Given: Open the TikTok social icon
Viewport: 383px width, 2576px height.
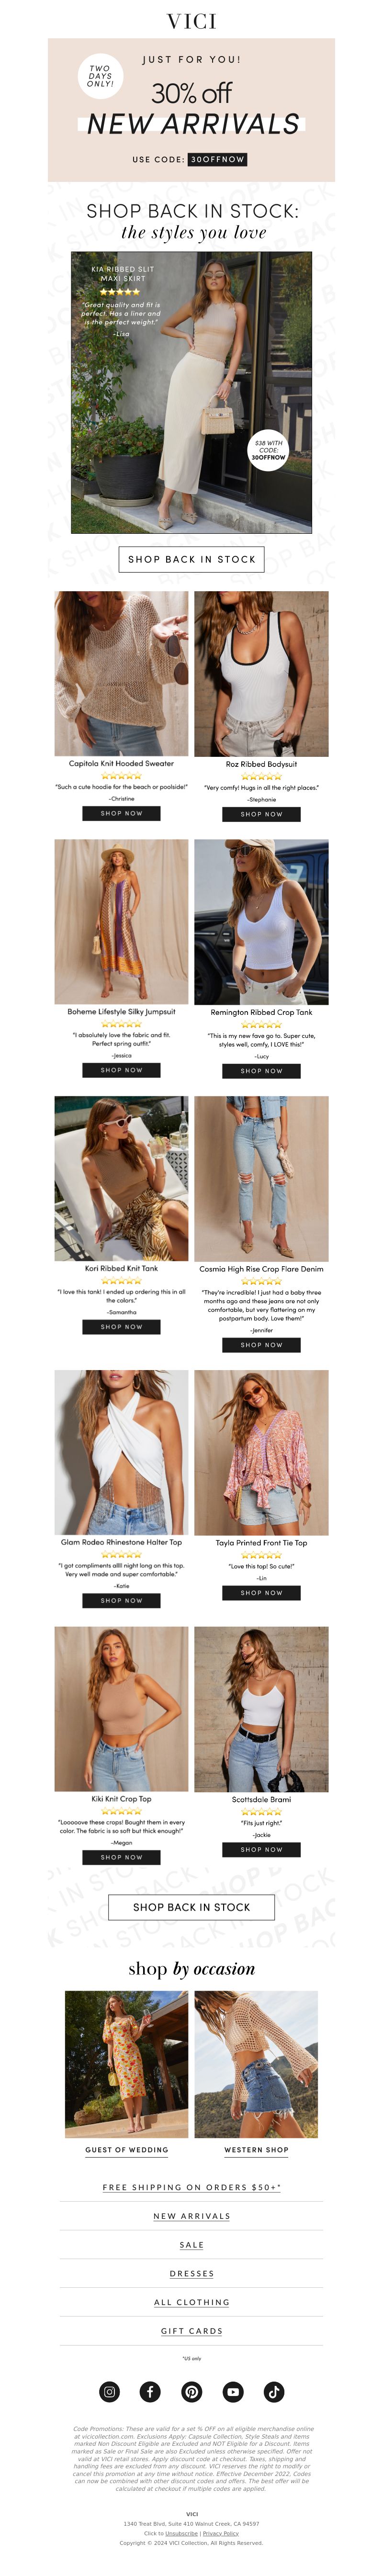Looking at the screenshot, I should (274, 2392).
